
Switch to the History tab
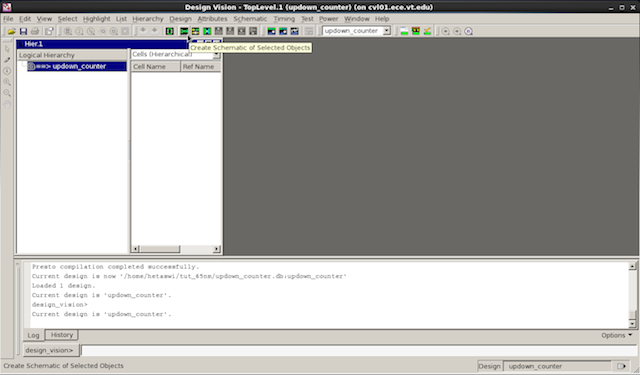coord(62,335)
